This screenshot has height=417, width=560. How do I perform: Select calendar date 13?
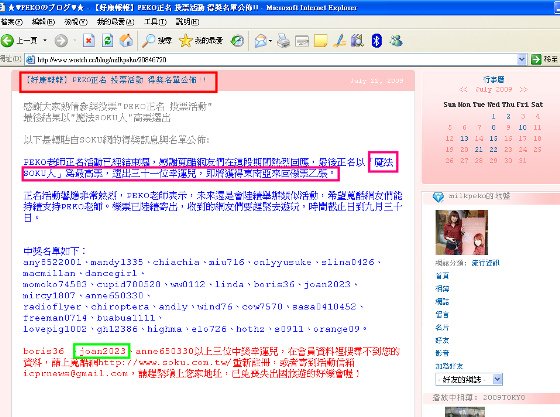(x=464, y=139)
